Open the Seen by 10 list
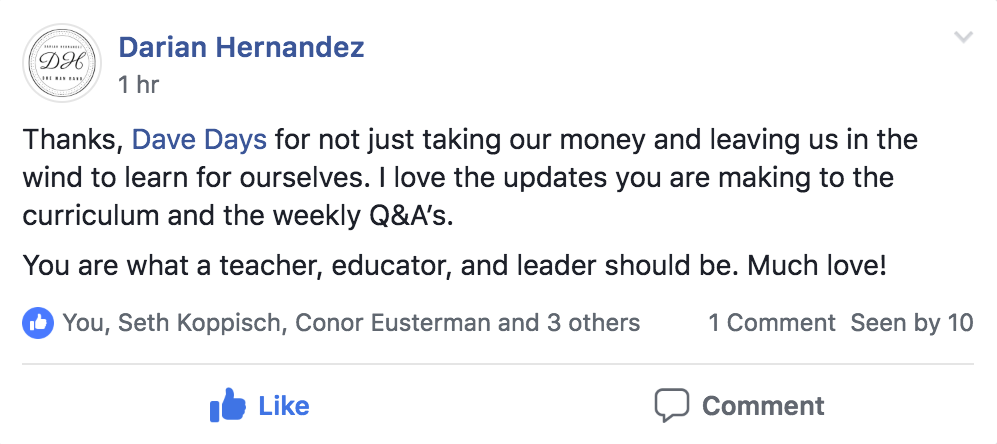The width and height of the screenshot is (997, 444). click(912, 323)
